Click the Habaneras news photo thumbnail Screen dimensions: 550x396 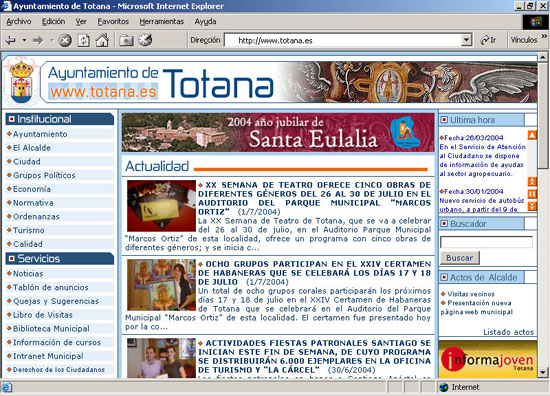[161, 285]
